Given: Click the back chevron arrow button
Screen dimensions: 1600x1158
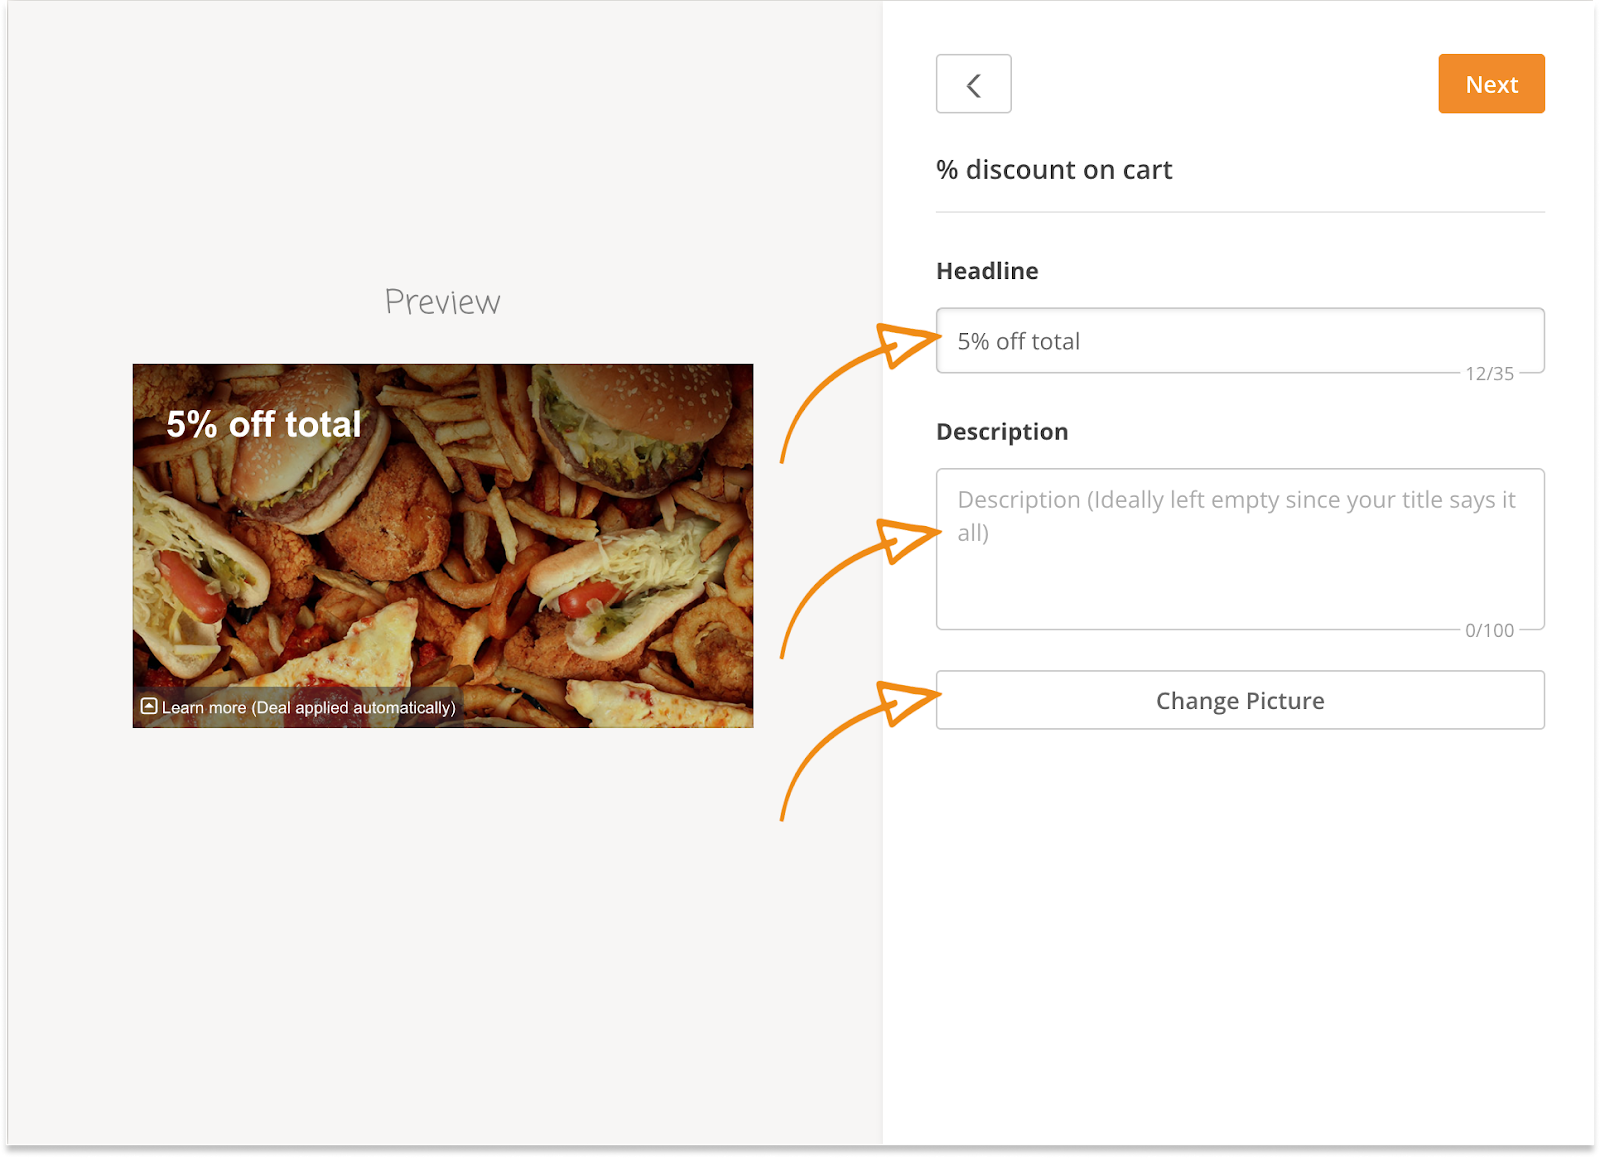Looking at the screenshot, I should [x=973, y=84].
